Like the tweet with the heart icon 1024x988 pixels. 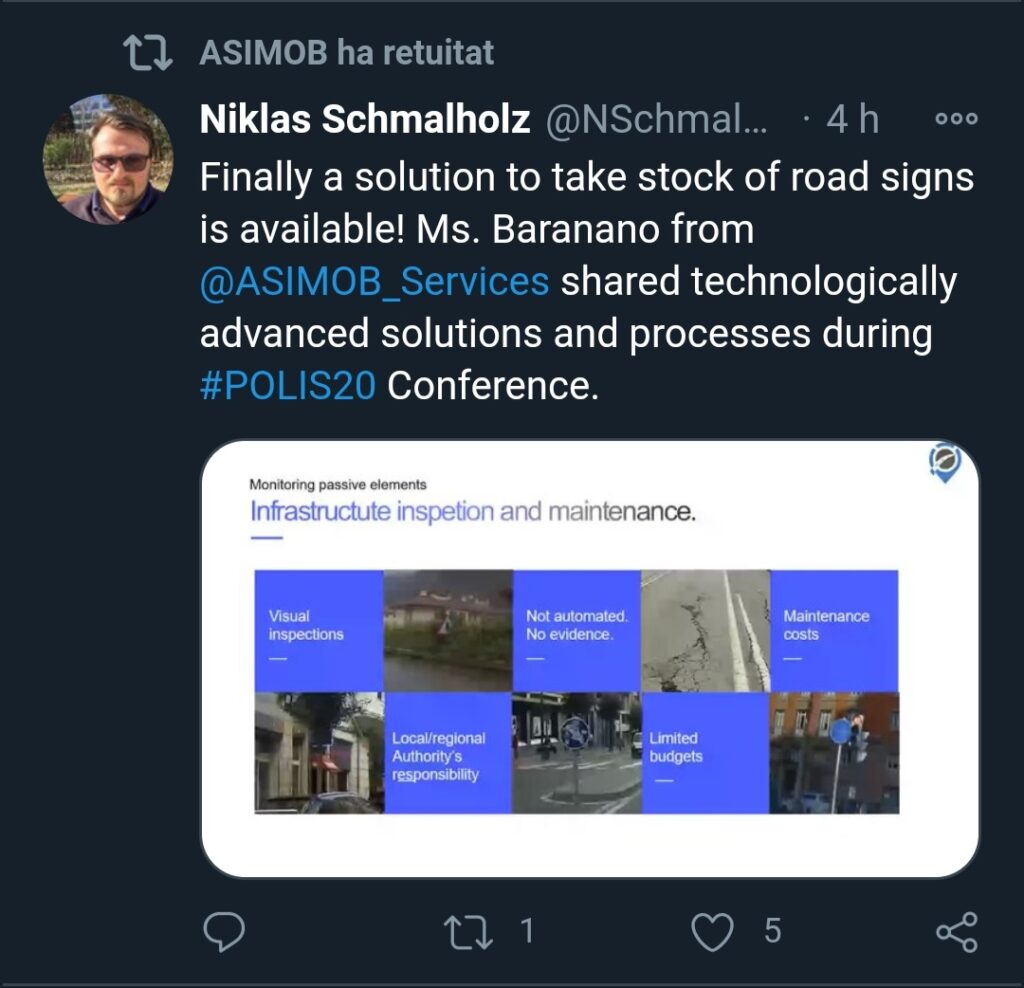pyautogui.click(x=712, y=932)
